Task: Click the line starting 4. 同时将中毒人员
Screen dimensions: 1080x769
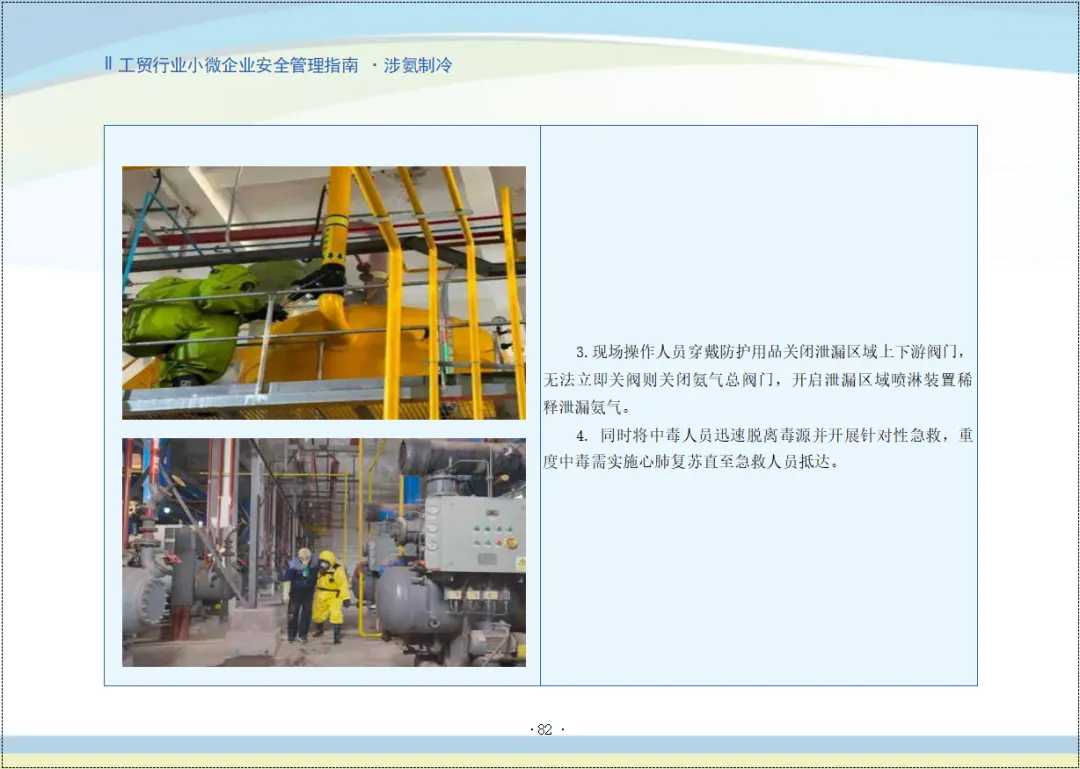Action: (x=774, y=435)
